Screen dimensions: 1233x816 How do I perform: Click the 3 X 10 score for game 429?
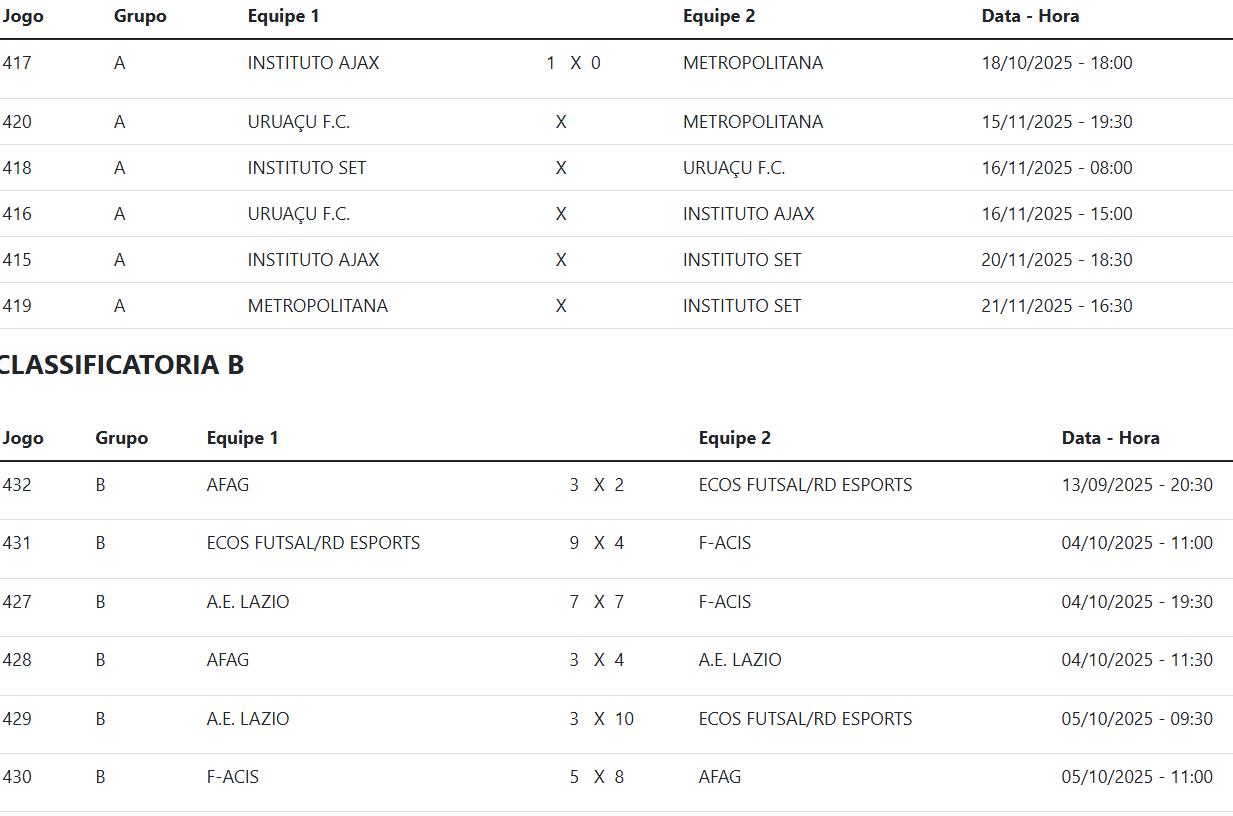click(x=601, y=719)
